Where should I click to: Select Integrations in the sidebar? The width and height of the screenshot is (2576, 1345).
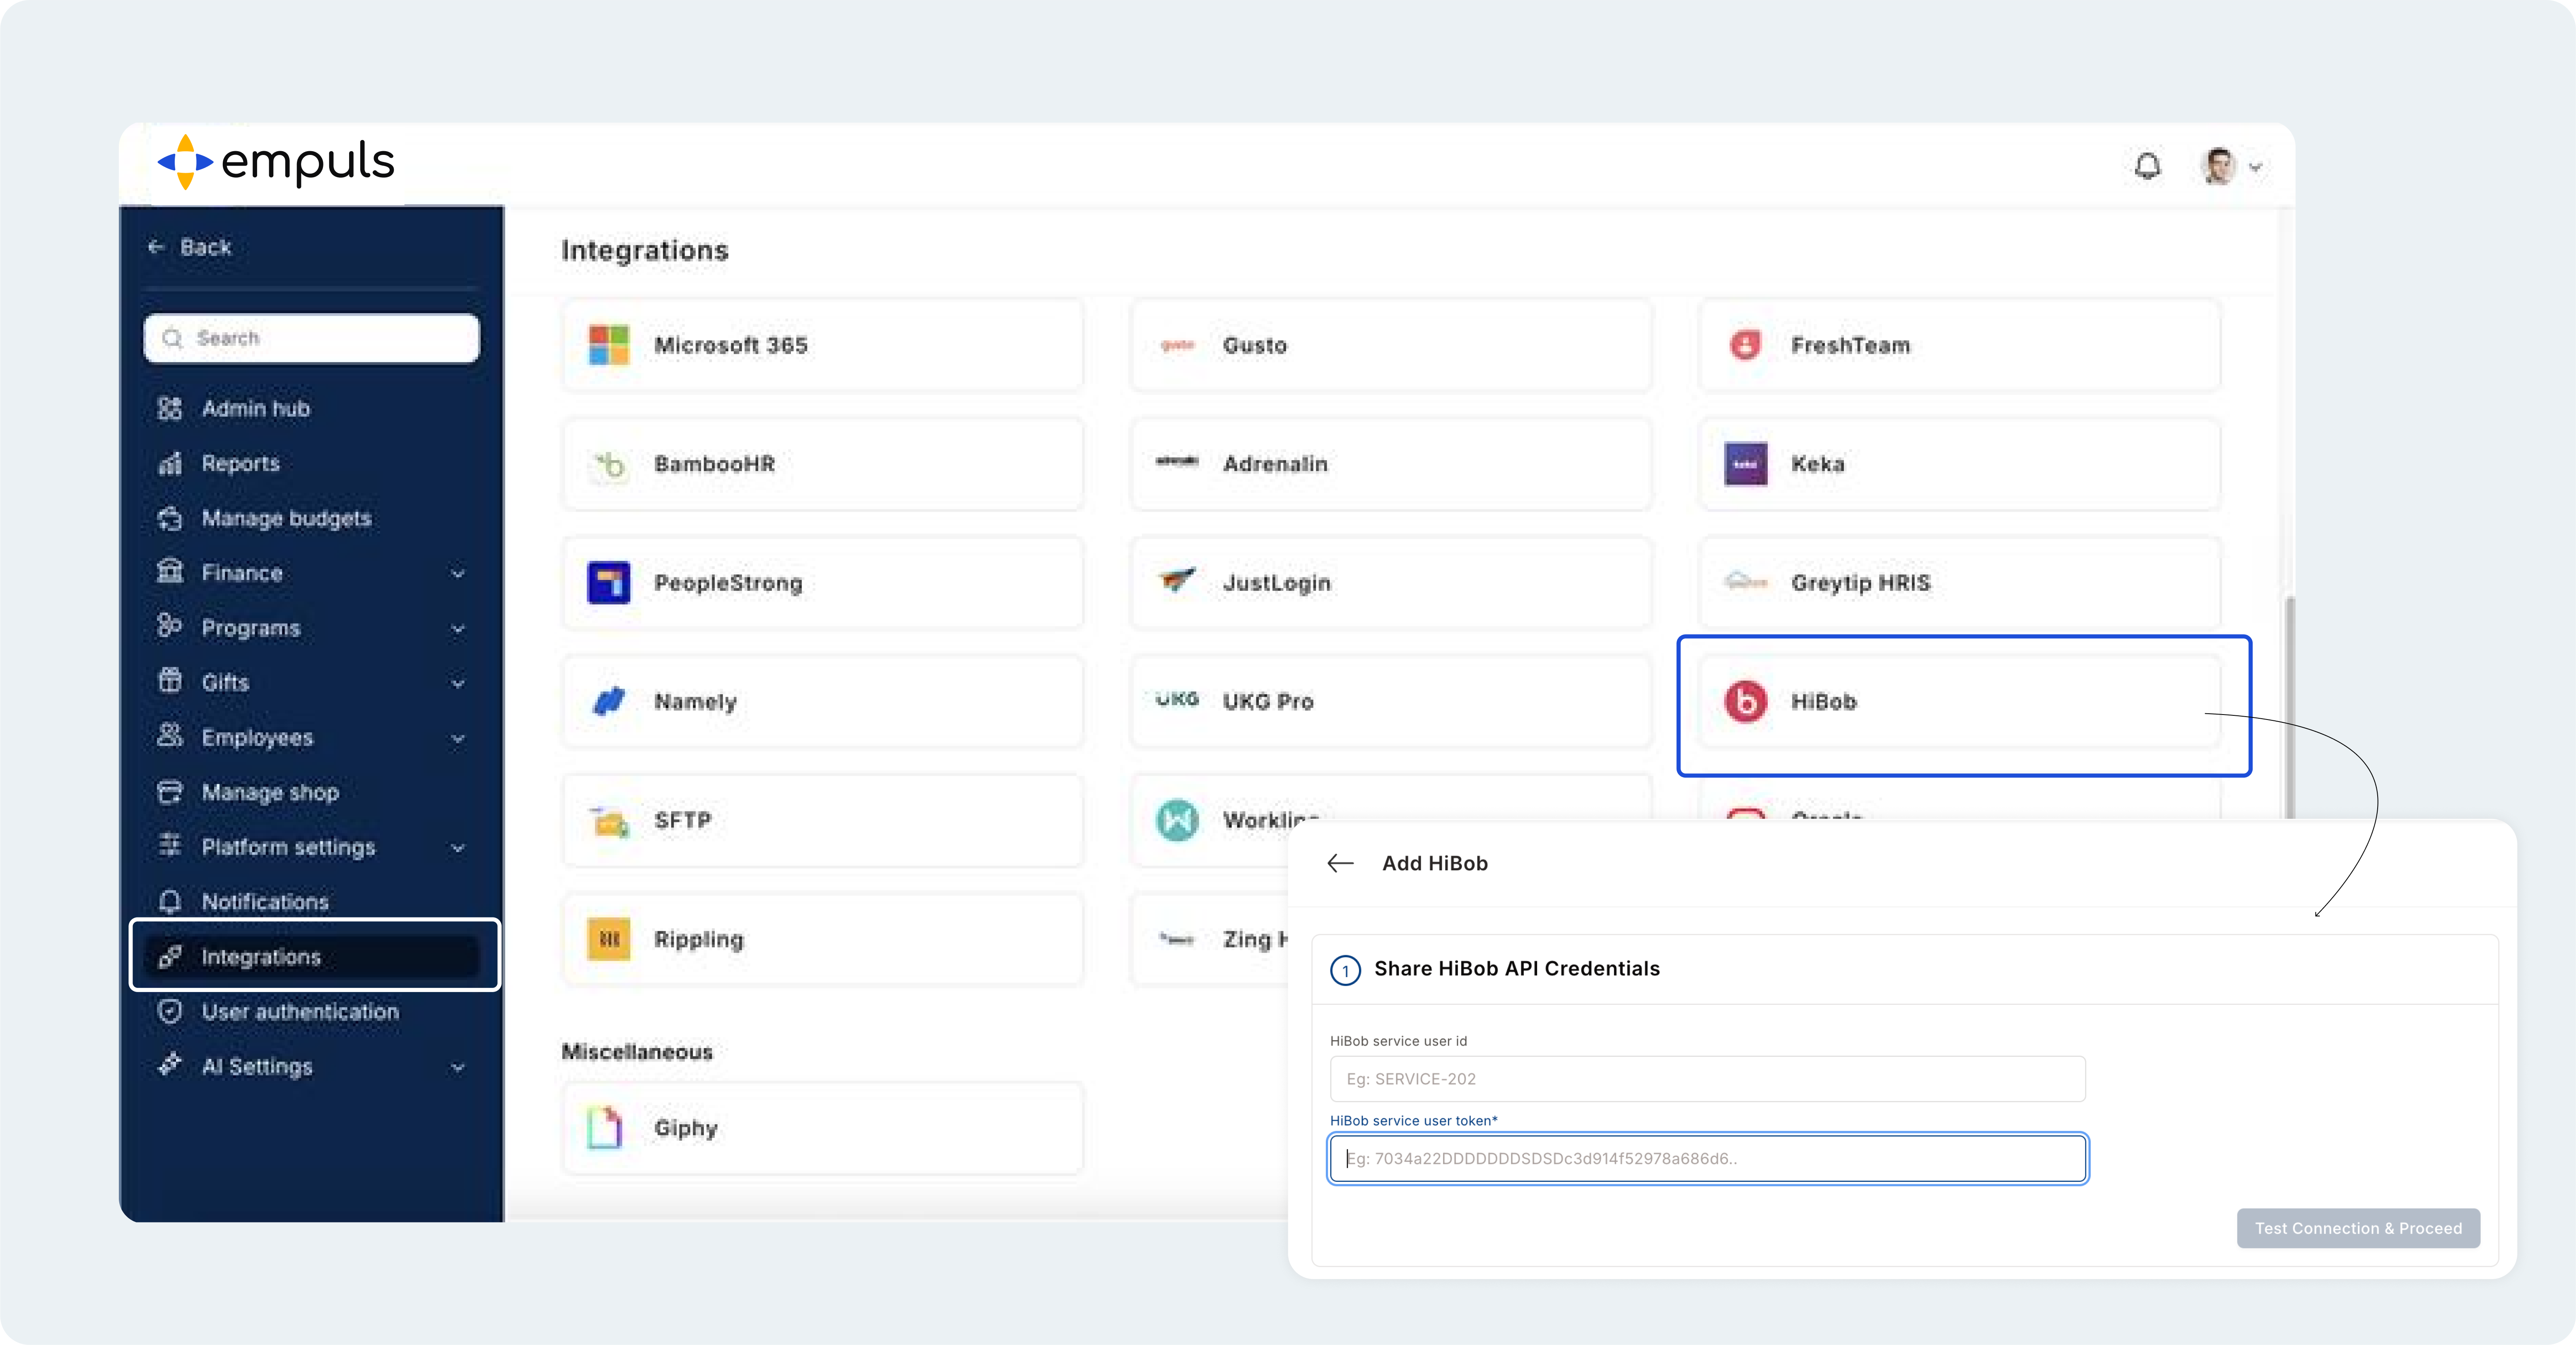coord(311,957)
